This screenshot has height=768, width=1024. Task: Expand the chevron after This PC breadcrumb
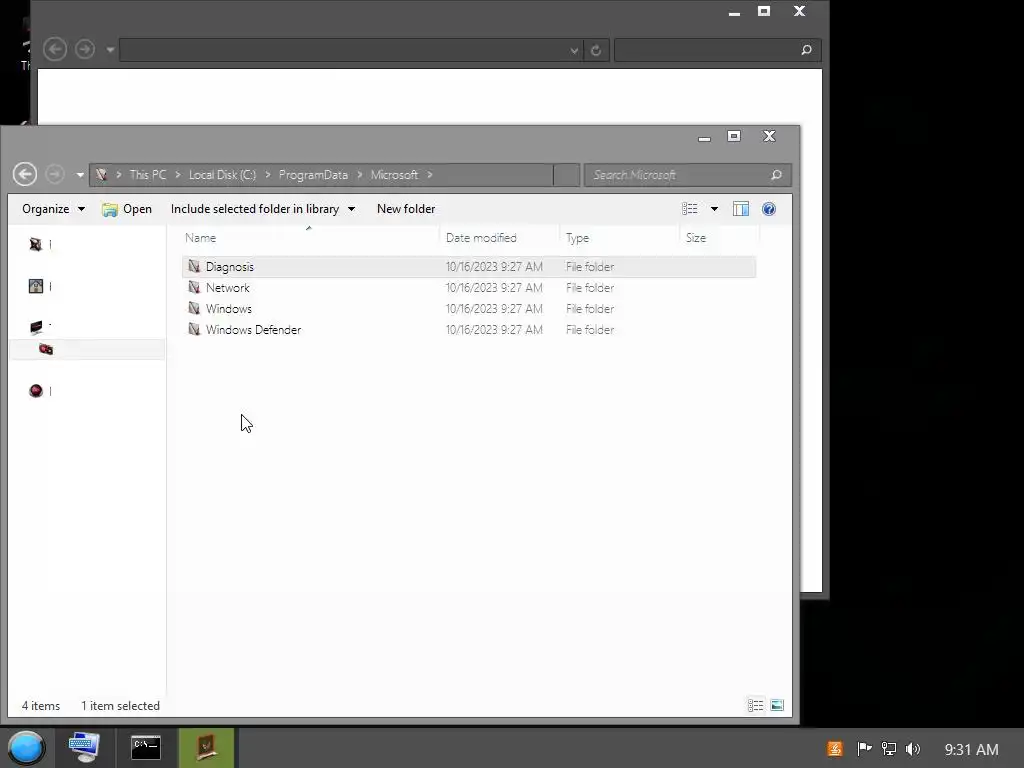coord(178,175)
